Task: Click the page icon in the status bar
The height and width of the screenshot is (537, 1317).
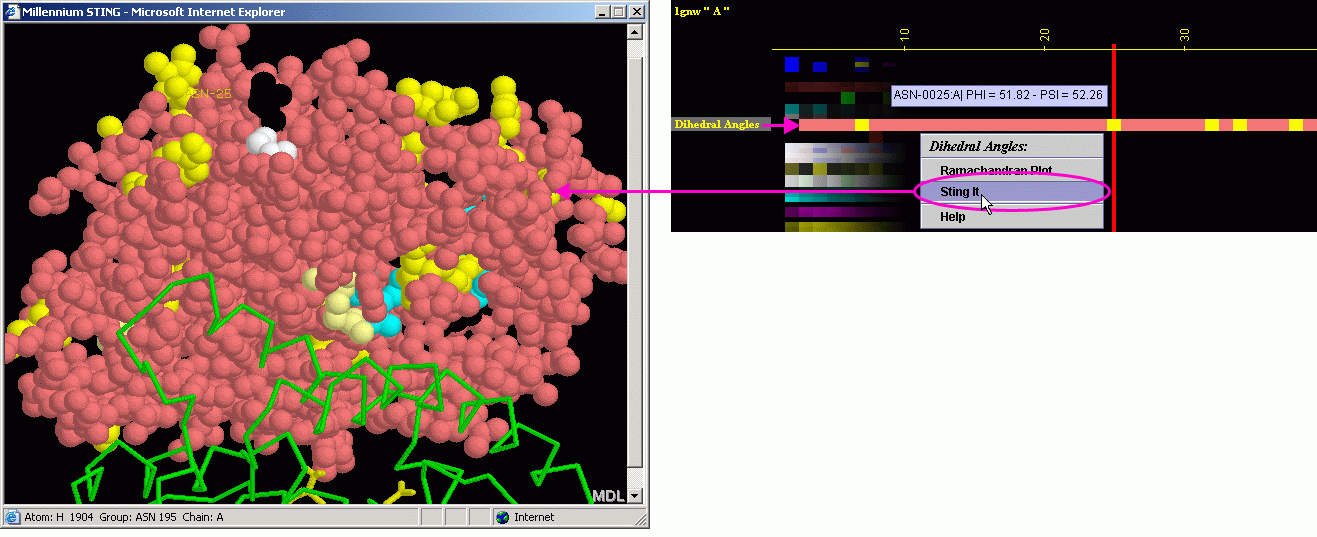Action: pyautogui.click(x=13, y=517)
